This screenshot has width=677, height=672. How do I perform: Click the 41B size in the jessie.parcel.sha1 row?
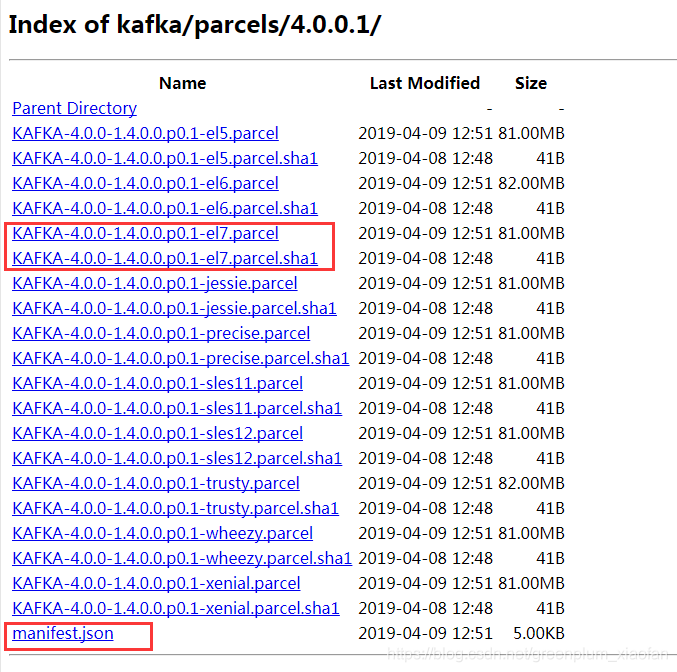[550, 309]
